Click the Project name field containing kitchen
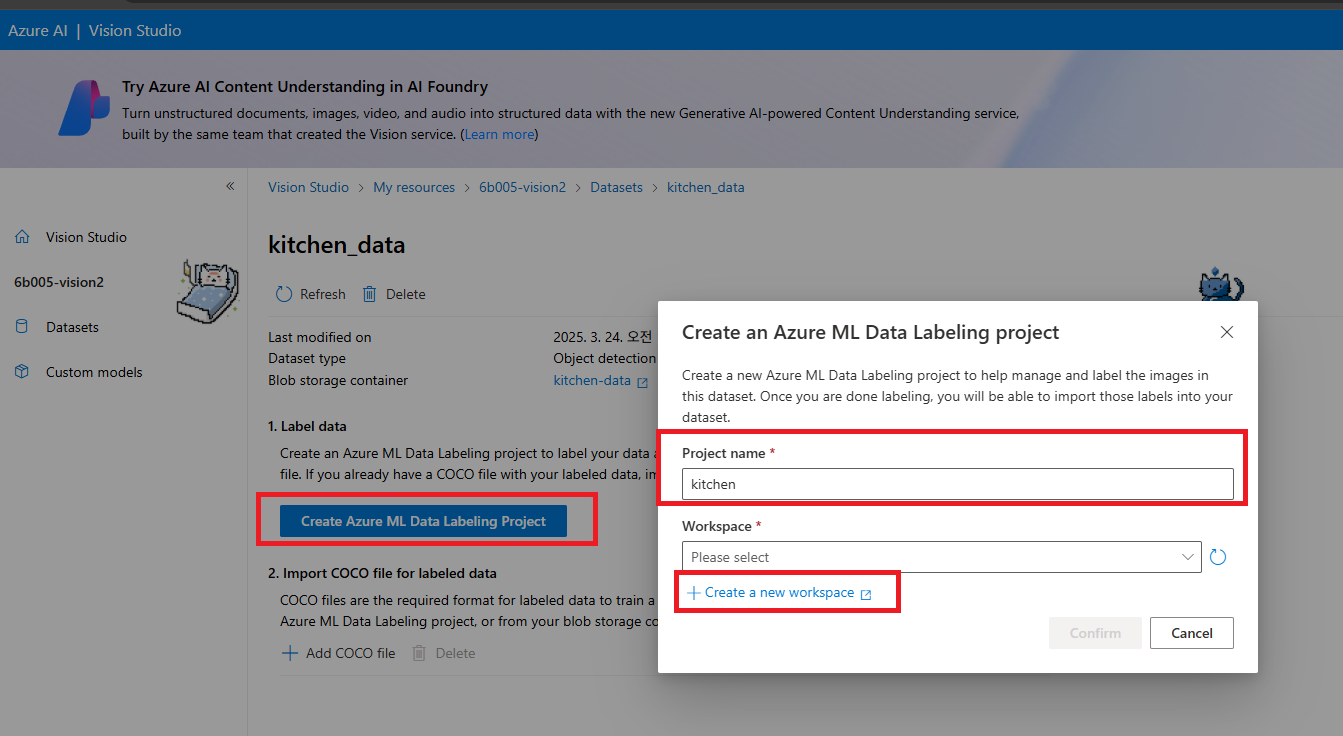Screen dimensions: 1343x736 pos(957,484)
